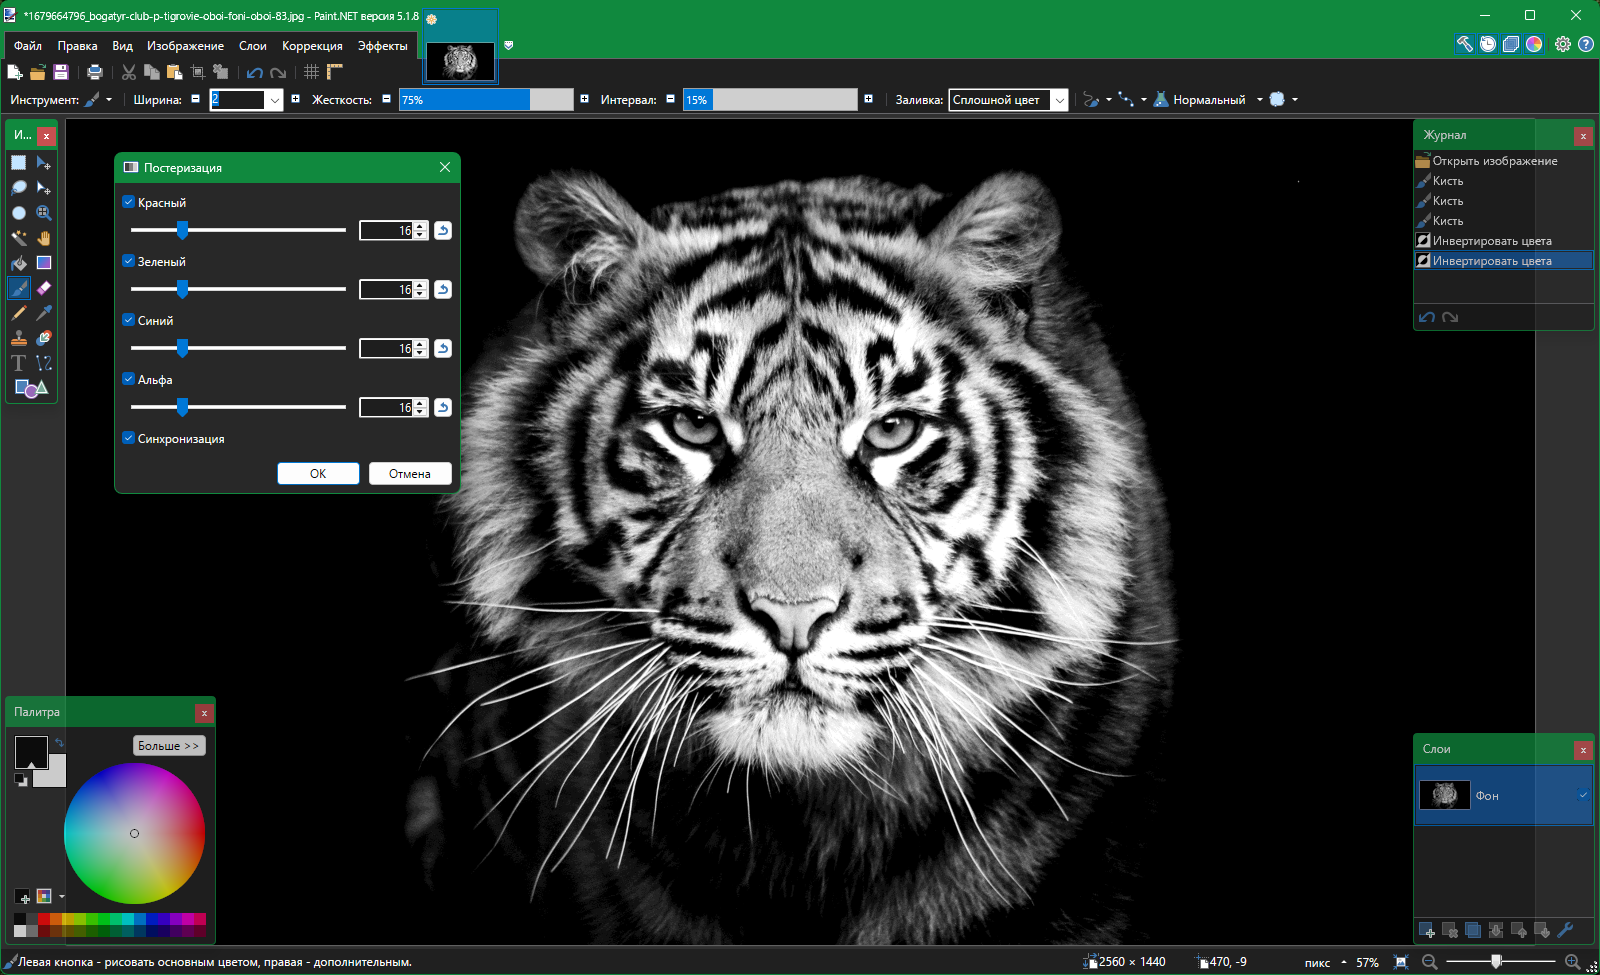
Task: Click the Save file icon
Action: point(61,72)
